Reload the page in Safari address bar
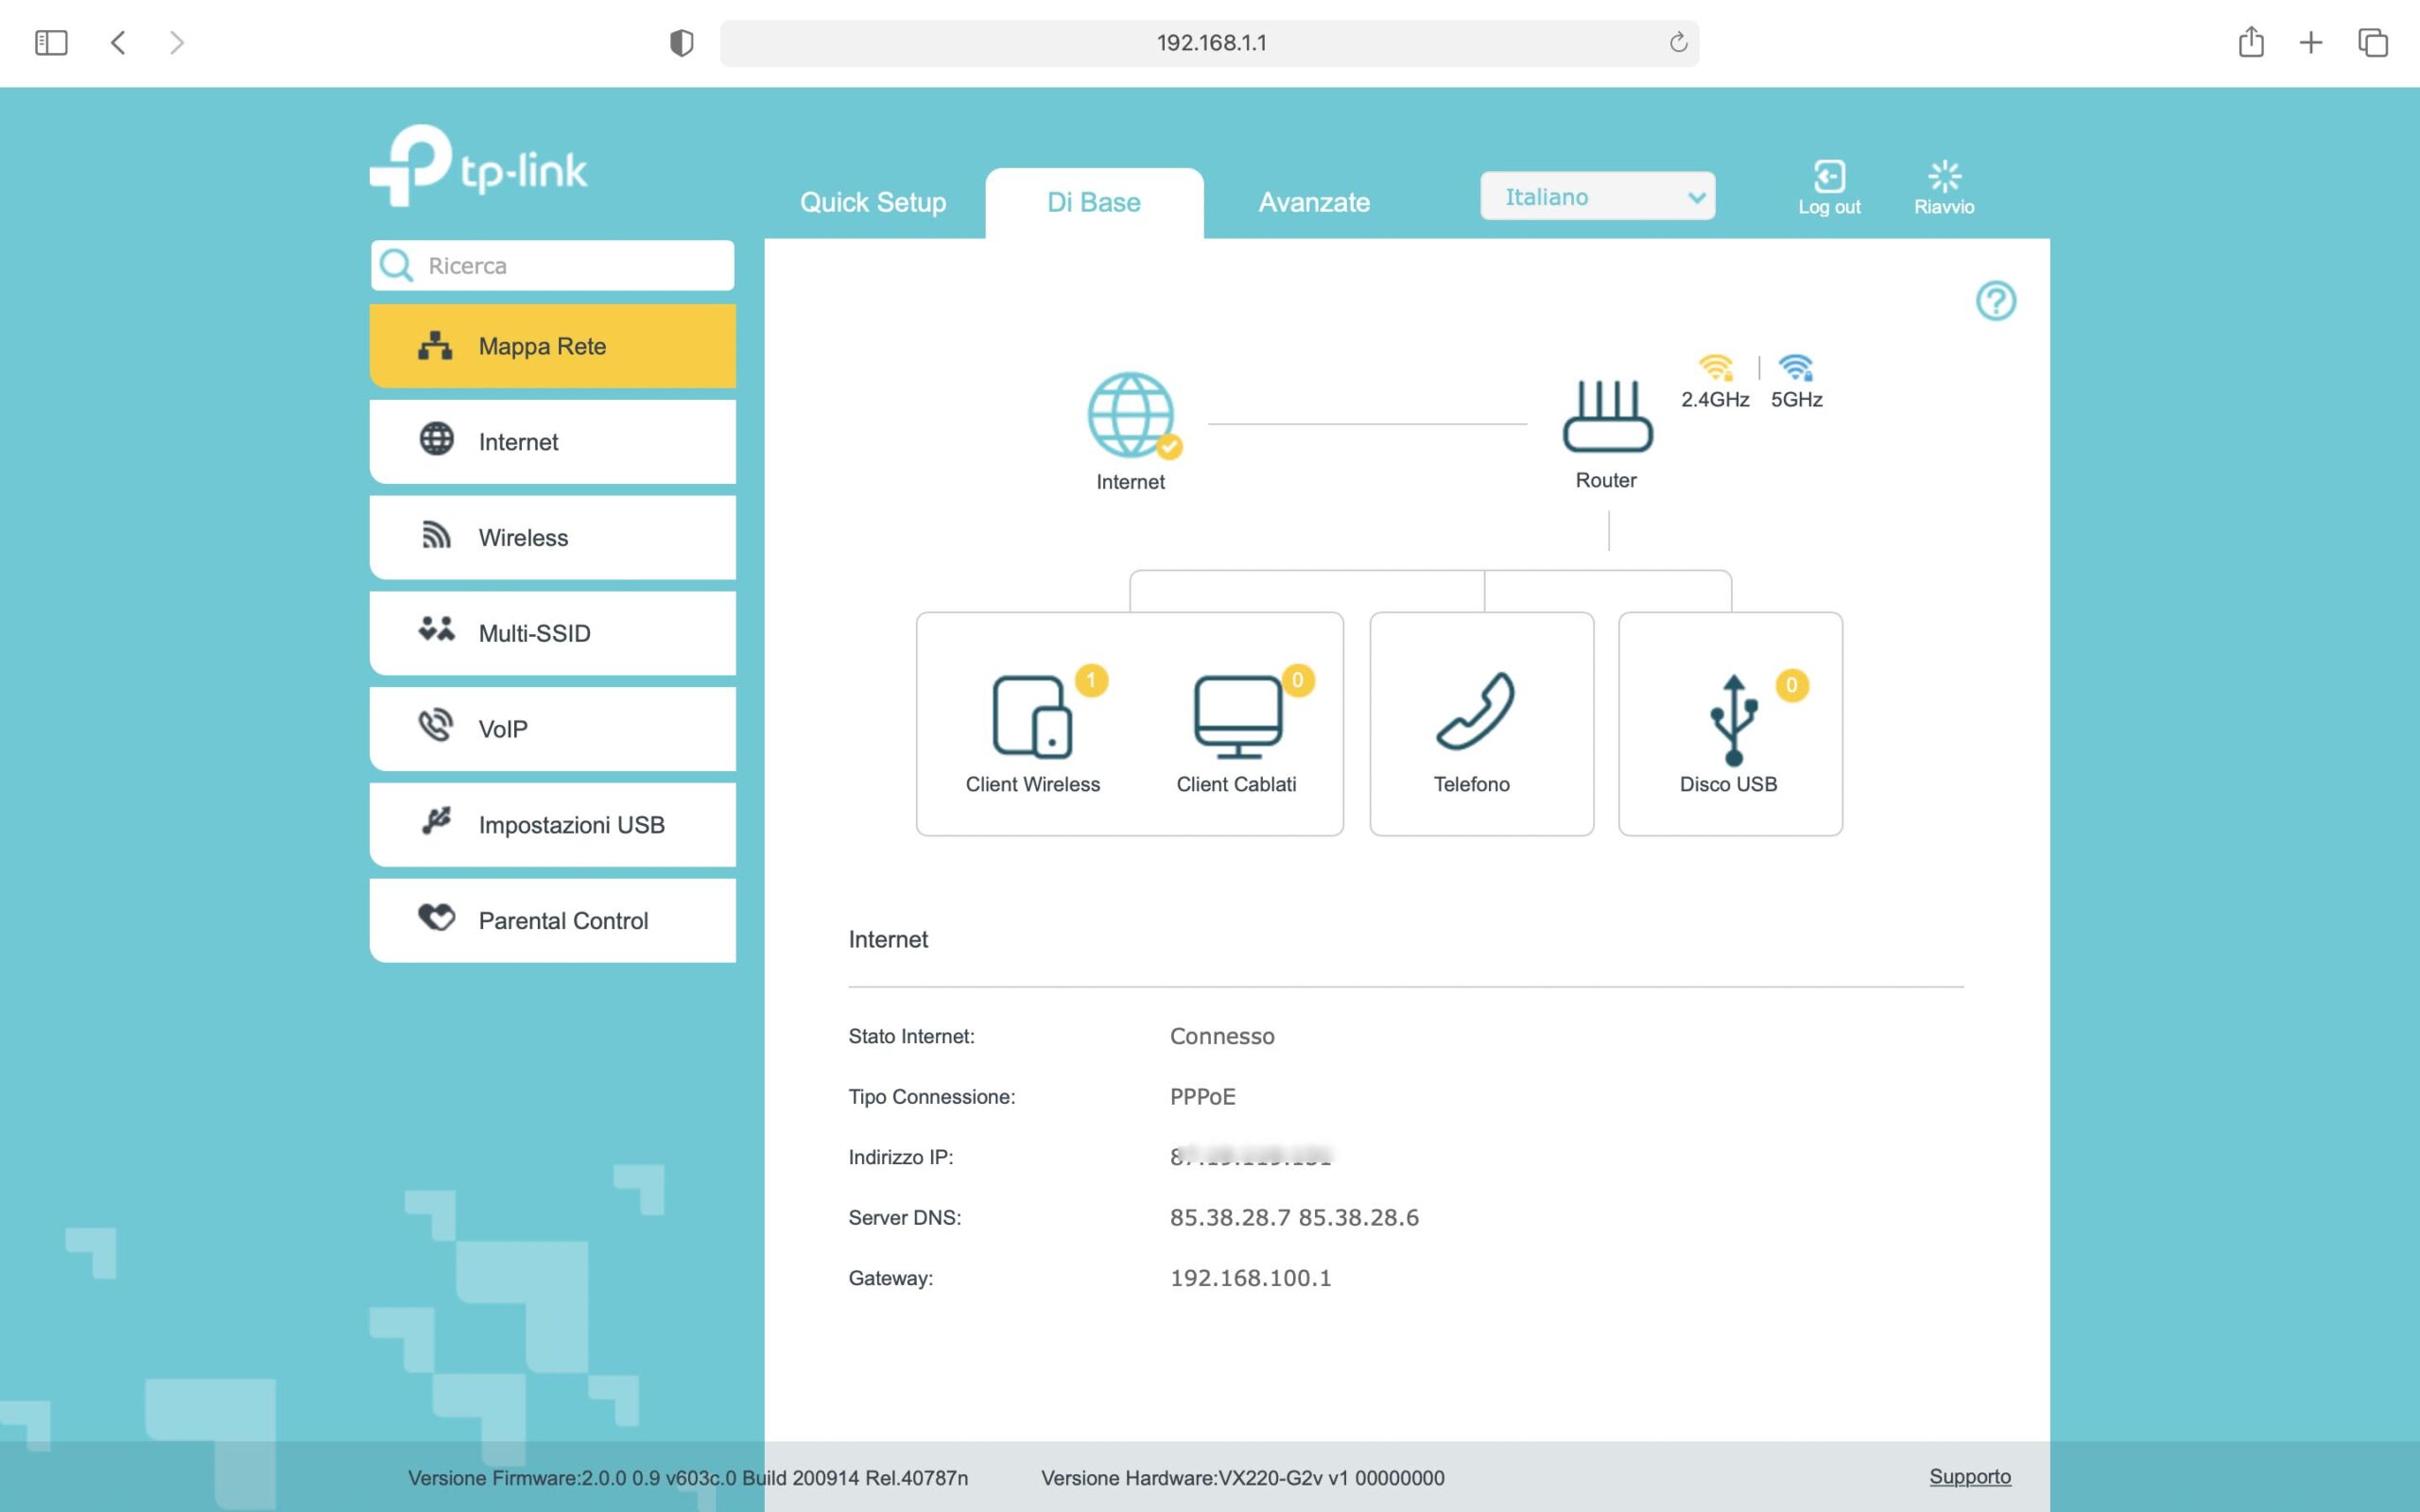The image size is (2420, 1512). coord(1678,42)
